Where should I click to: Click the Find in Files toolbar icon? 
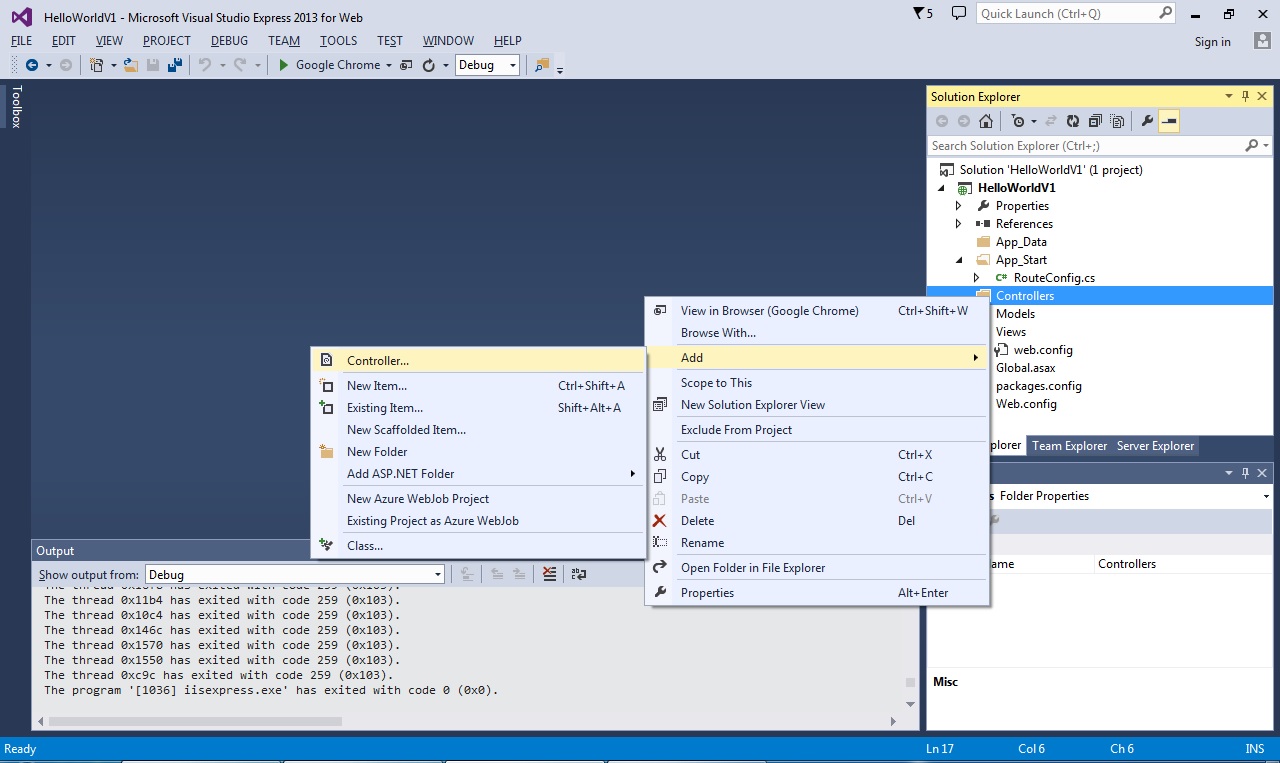point(542,65)
